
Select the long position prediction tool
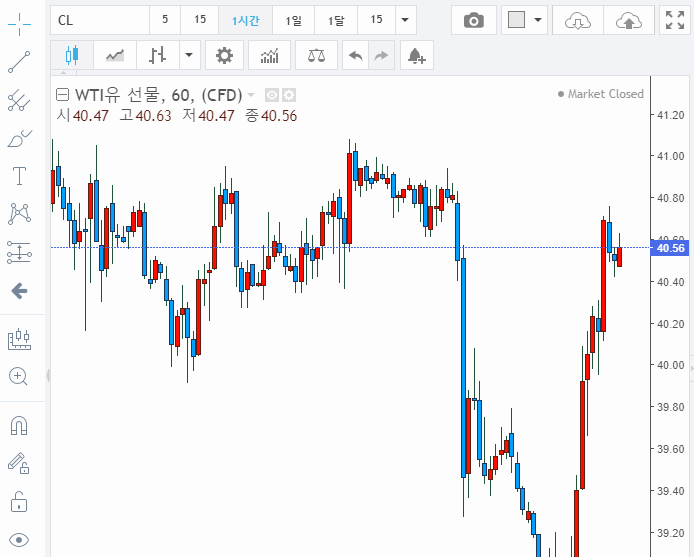19,253
